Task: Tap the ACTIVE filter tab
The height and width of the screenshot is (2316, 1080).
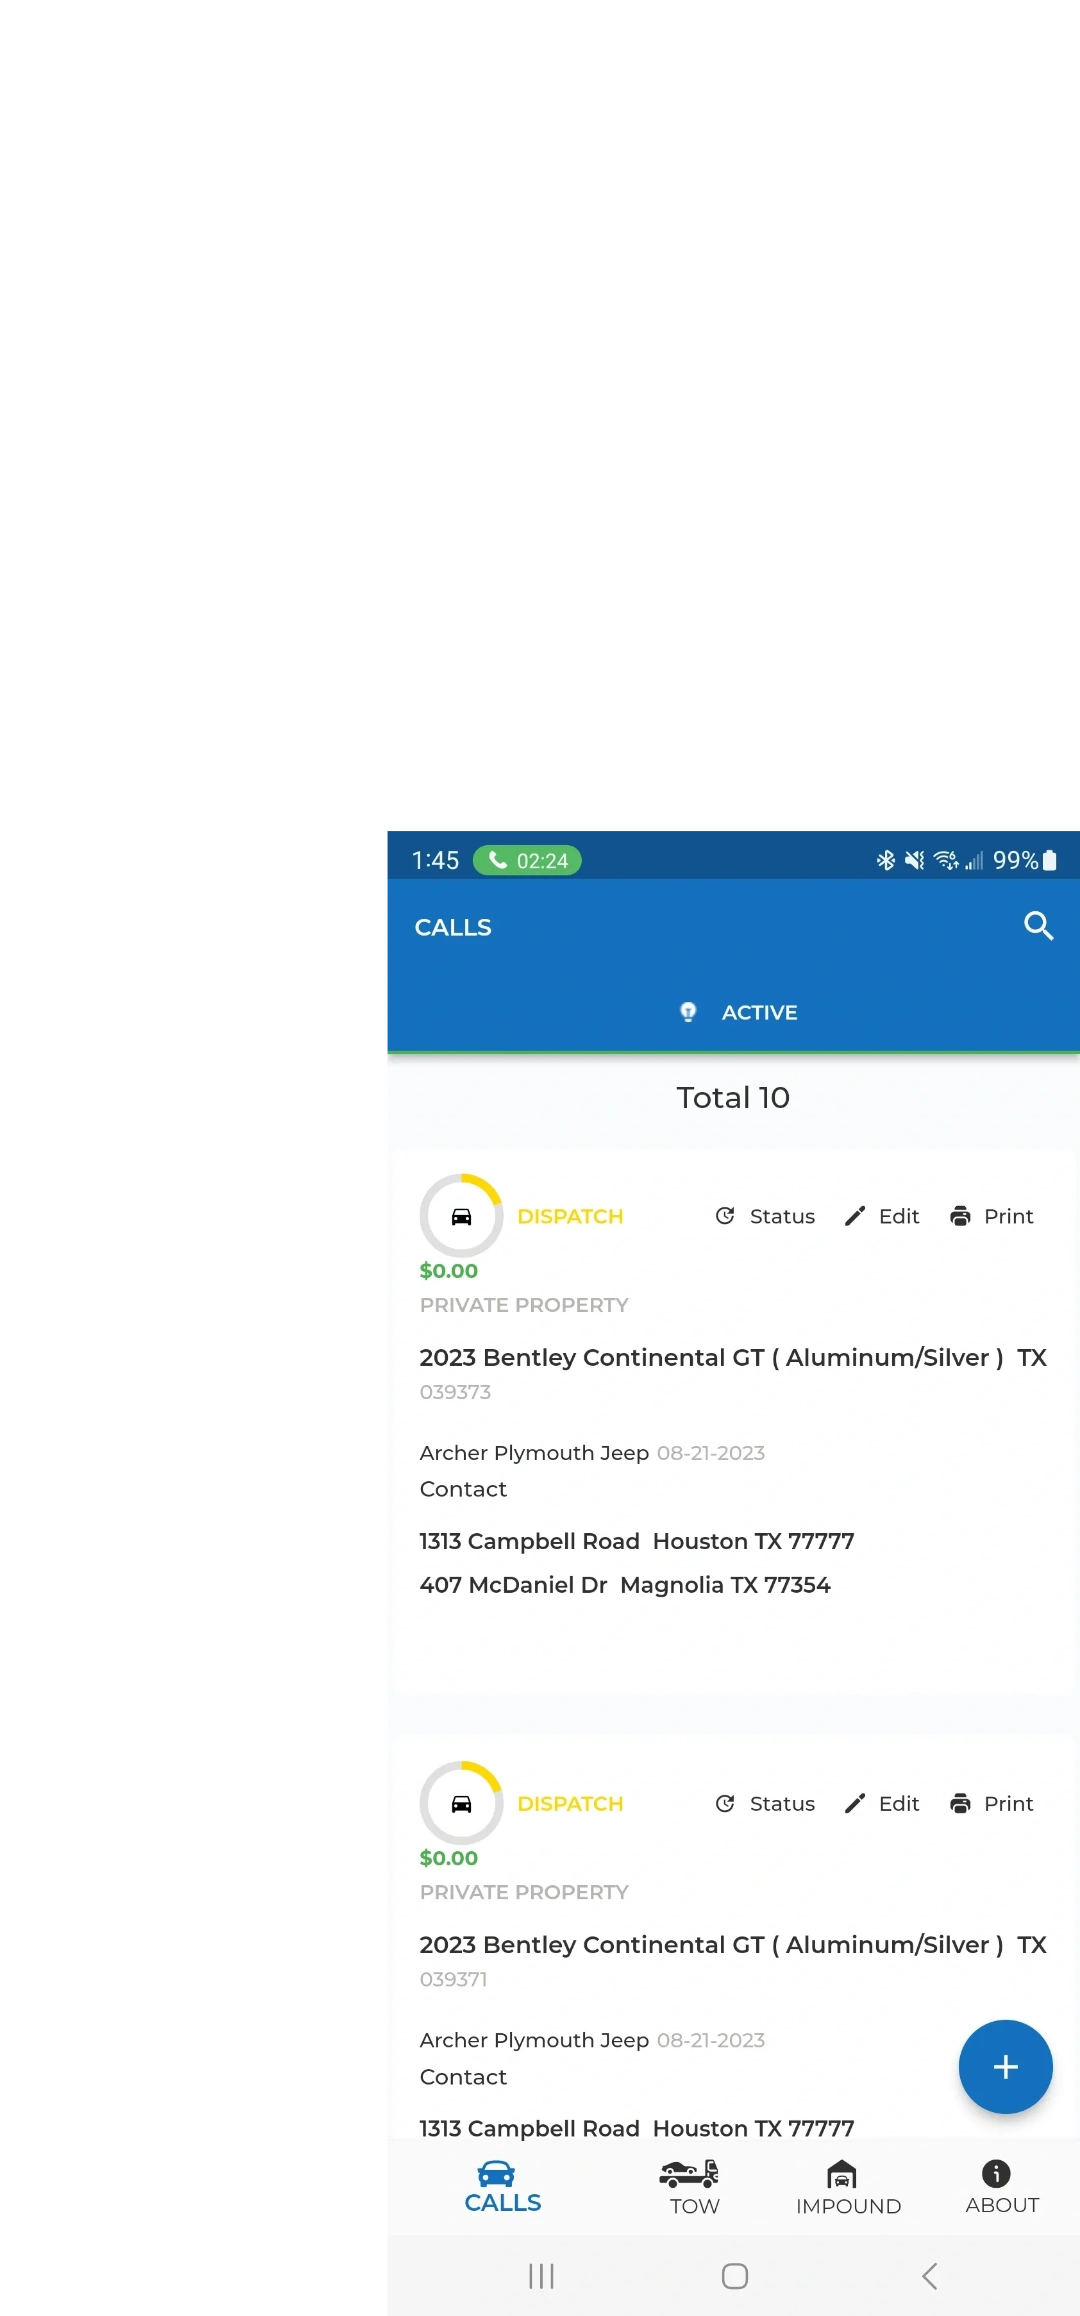Action: (734, 1012)
